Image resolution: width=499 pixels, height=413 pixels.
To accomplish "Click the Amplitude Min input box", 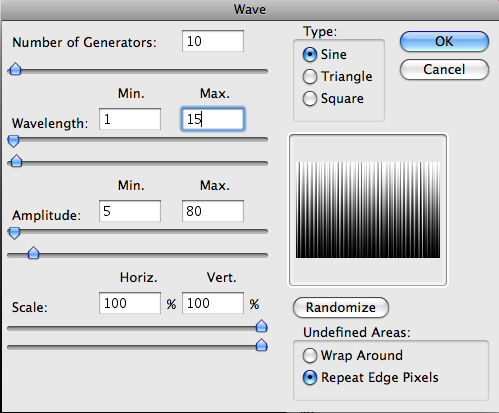I will pyautogui.click(x=130, y=211).
